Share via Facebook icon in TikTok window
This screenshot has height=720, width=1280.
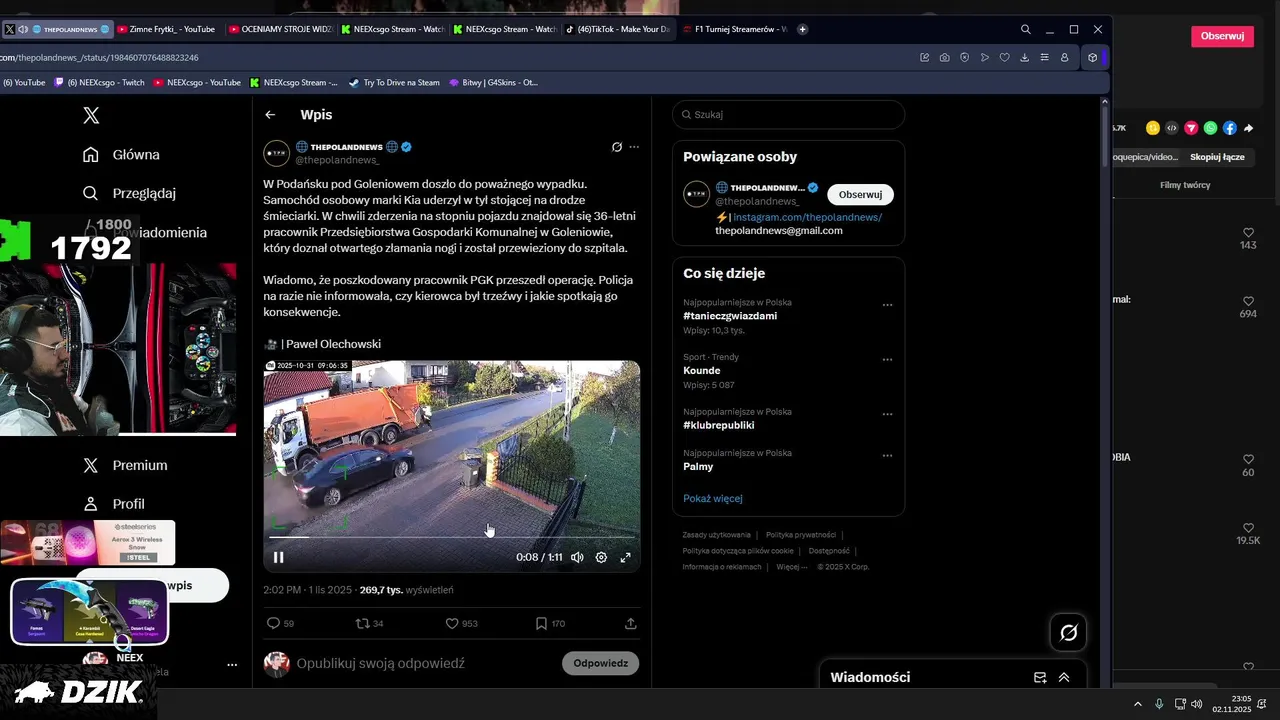click(1230, 128)
